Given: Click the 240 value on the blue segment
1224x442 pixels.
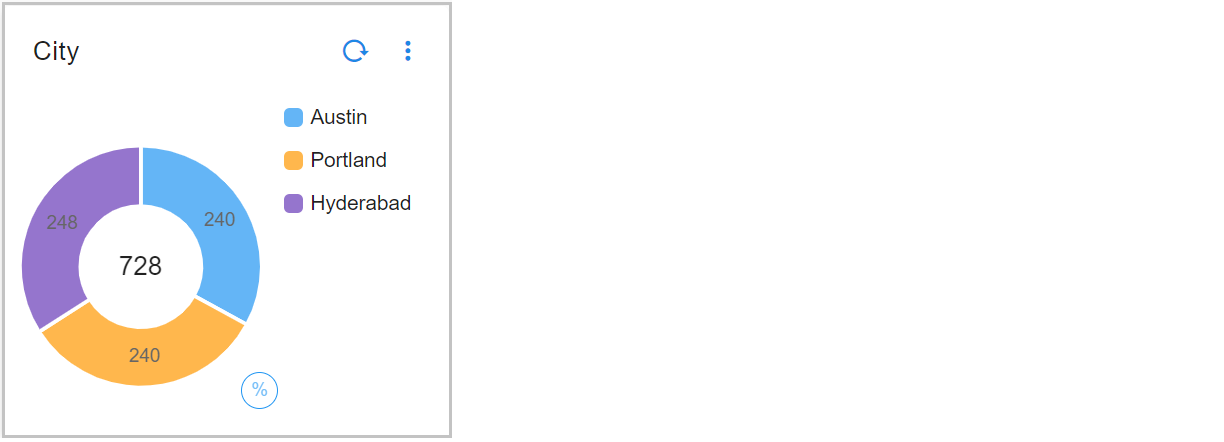Looking at the screenshot, I should pos(219,220).
